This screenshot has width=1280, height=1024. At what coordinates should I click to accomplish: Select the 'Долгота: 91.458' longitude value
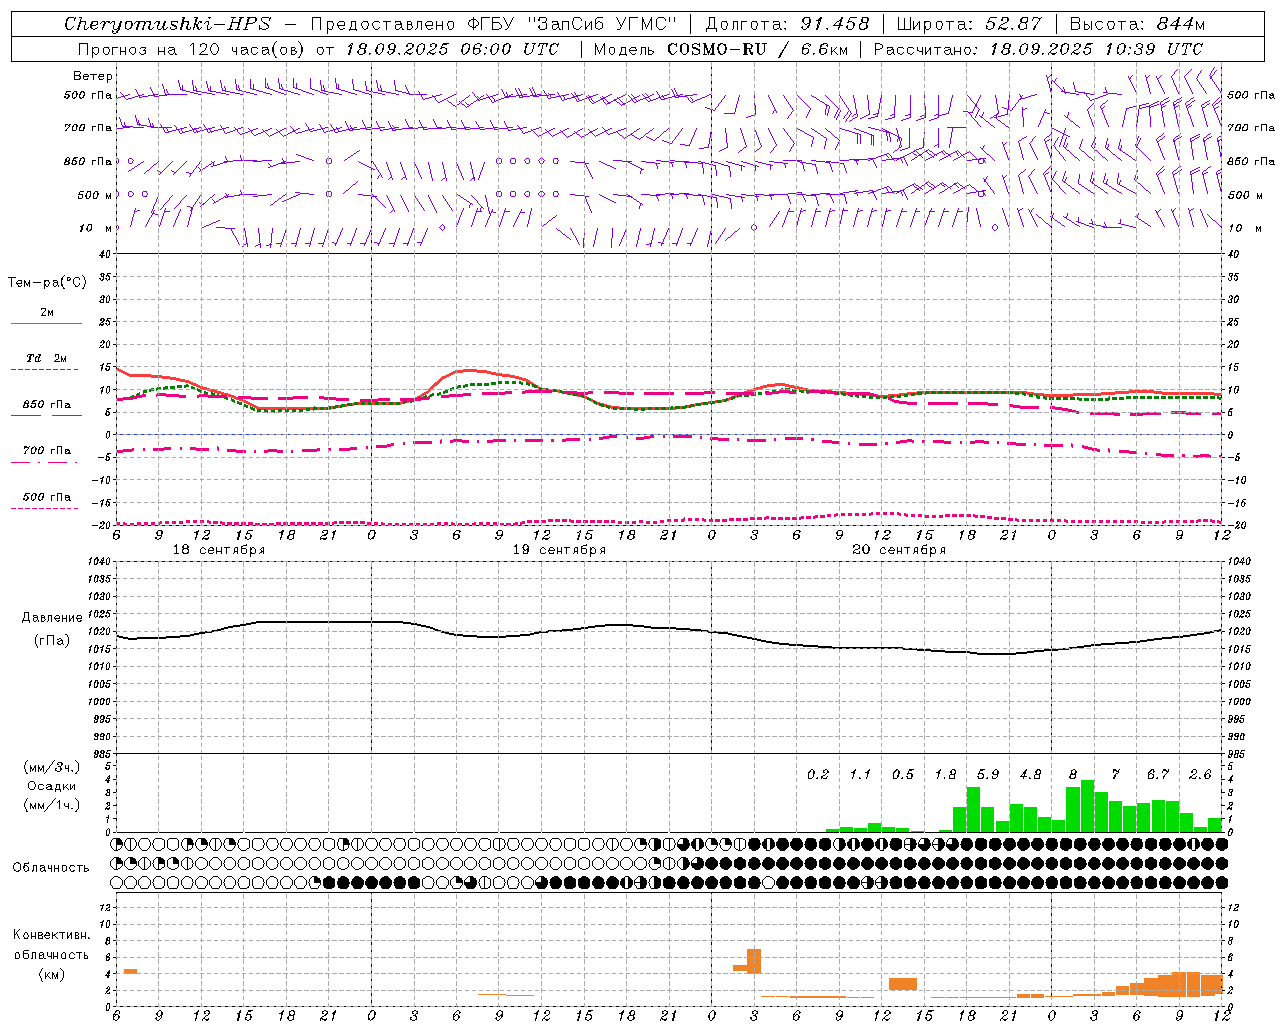(x=788, y=24)
